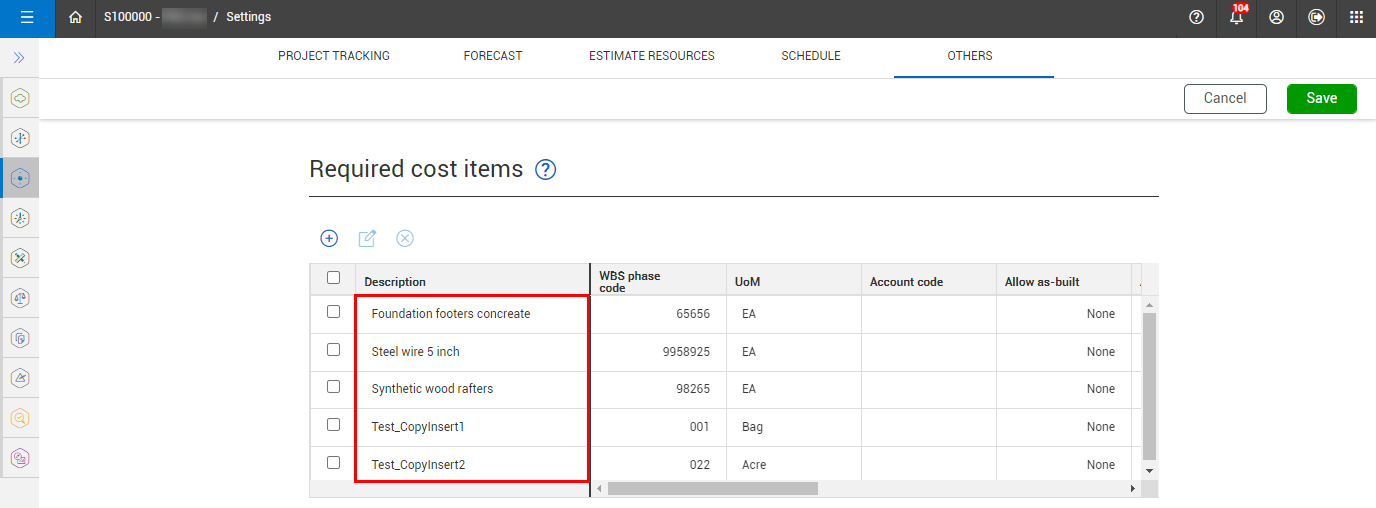
Task: Switch to the Estimate Resources tab
Action: pyautogui.click(x=652, y=56)
